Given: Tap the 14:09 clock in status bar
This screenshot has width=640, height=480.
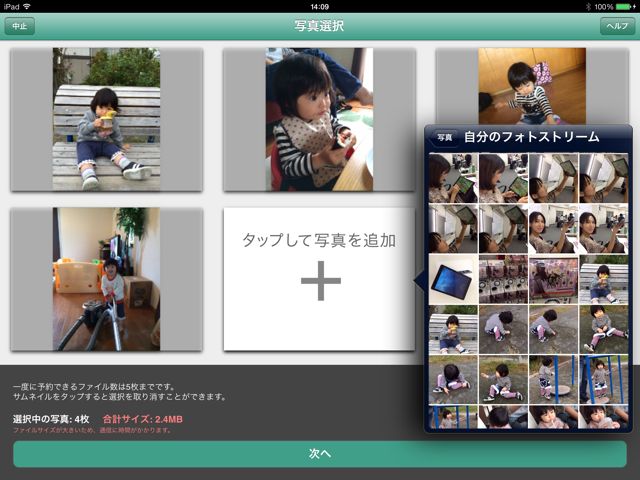Looking at the screenshot, I should 320,7.
